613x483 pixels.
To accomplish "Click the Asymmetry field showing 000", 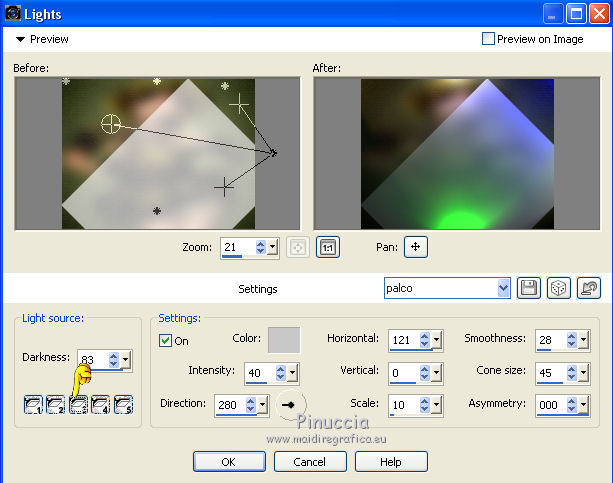I will (x=552, y=405).
